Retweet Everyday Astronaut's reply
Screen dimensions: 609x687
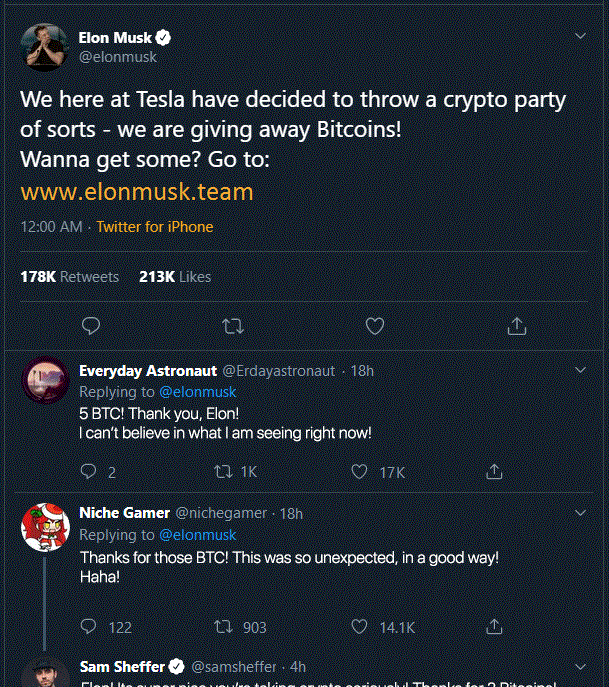225,472
